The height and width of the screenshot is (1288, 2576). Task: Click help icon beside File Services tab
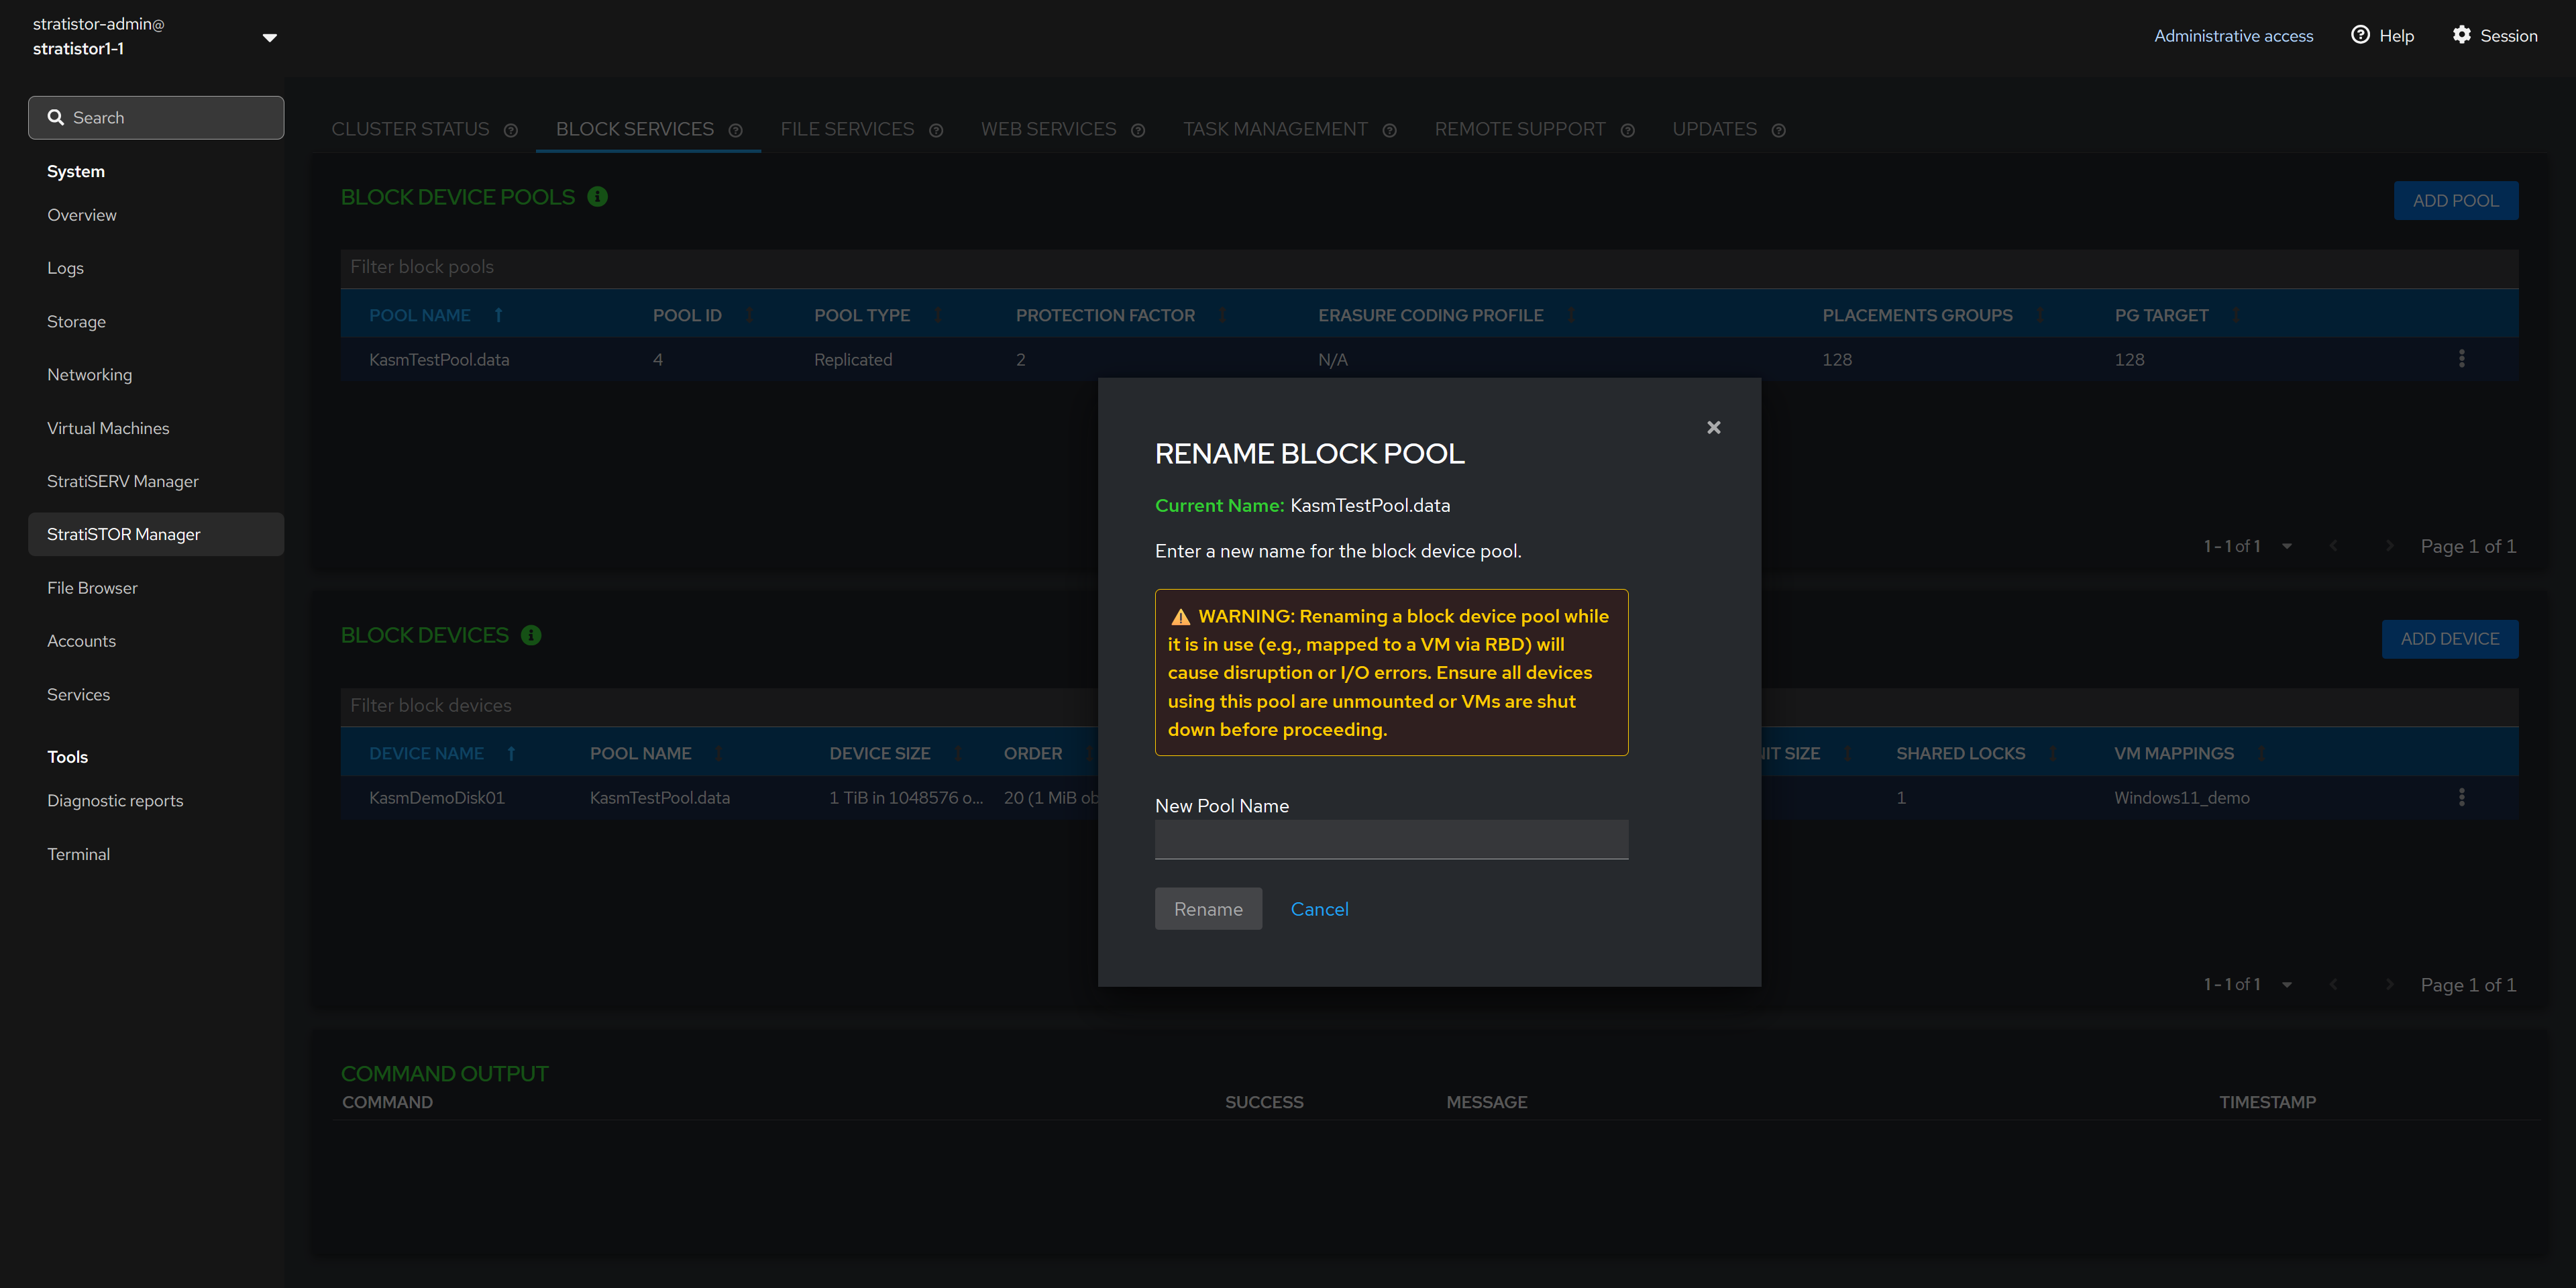(x=936, y=130)
